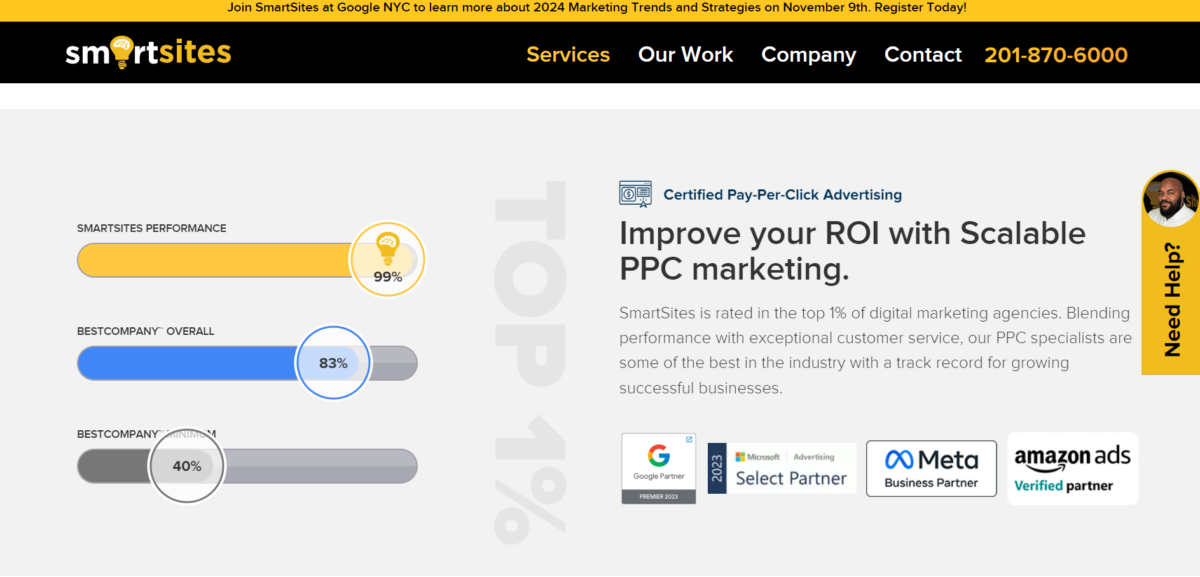Go to the Contact page
The height and width of the screenshot is (577, 1200).
(923, 55)
